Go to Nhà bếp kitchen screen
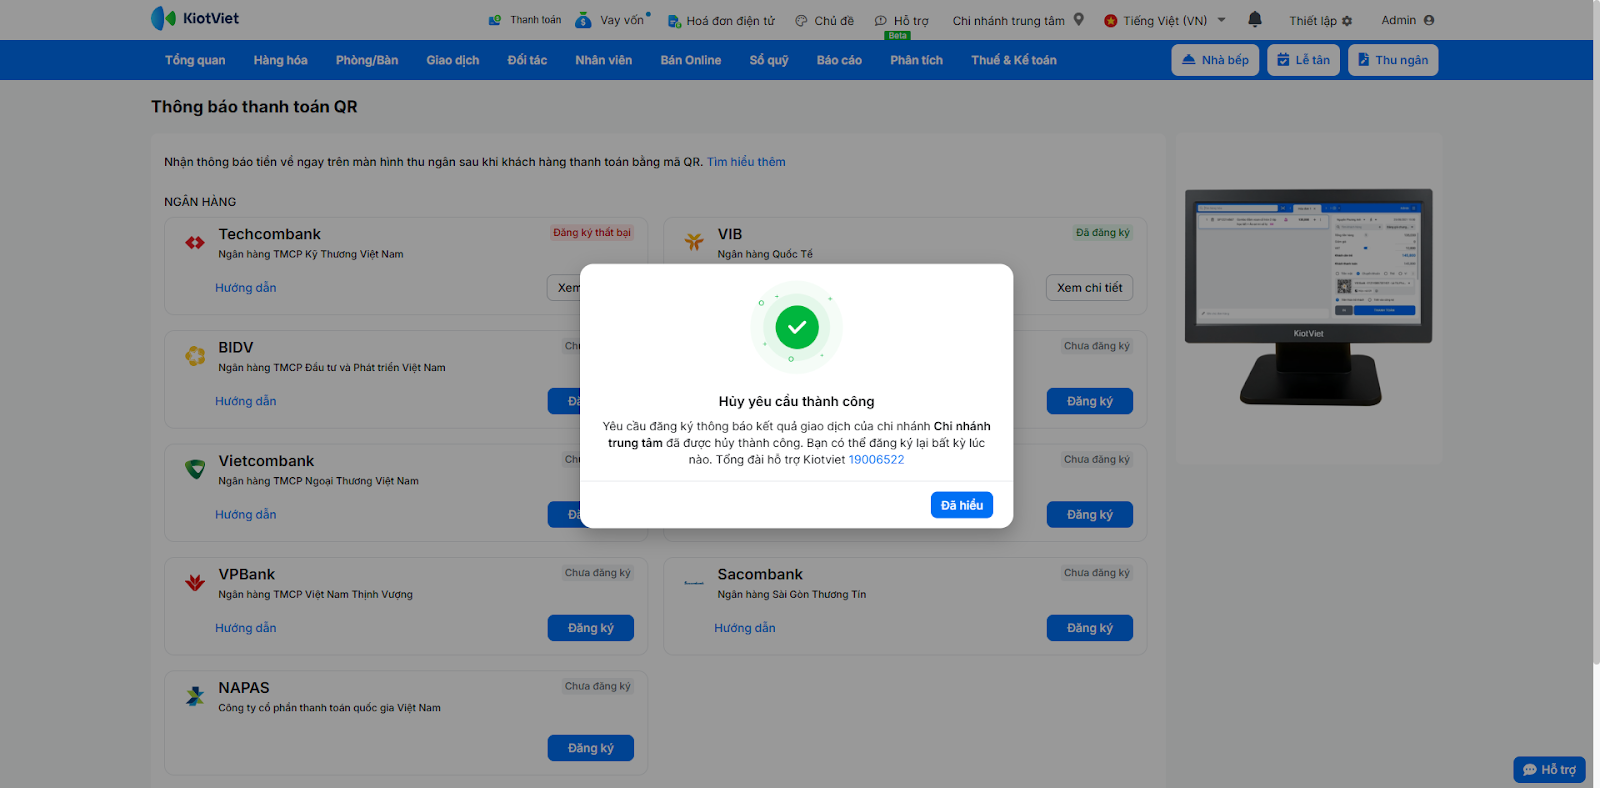1600x788 pixels. point(1215,60)
